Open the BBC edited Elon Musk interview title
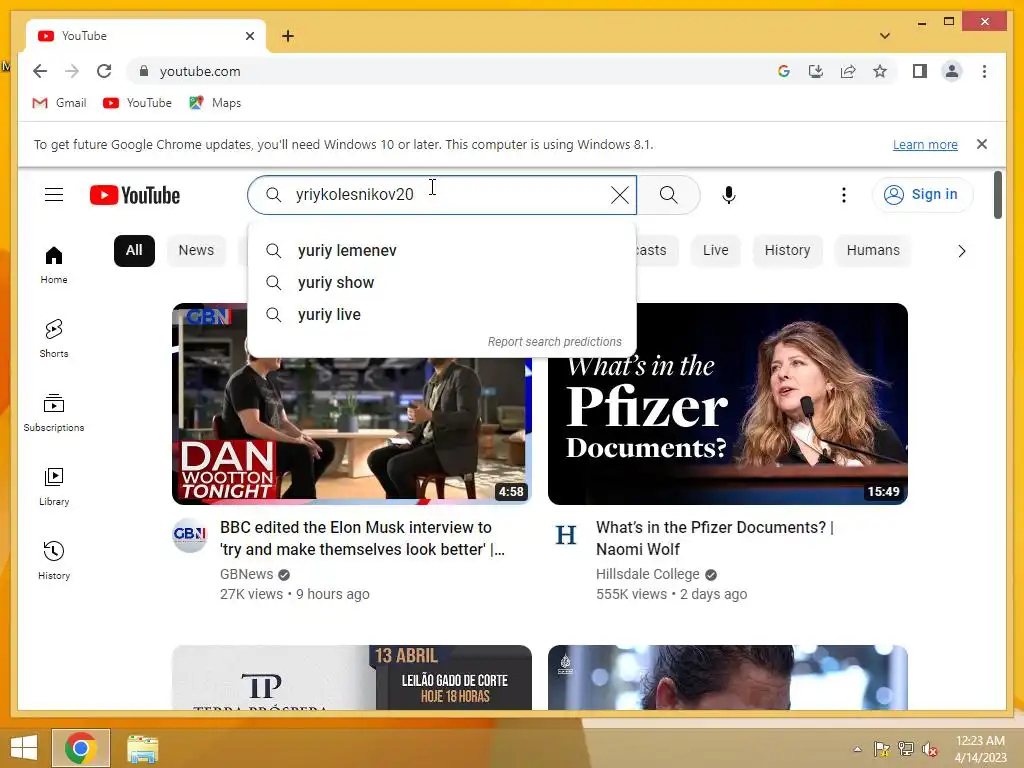 (362, 538)
